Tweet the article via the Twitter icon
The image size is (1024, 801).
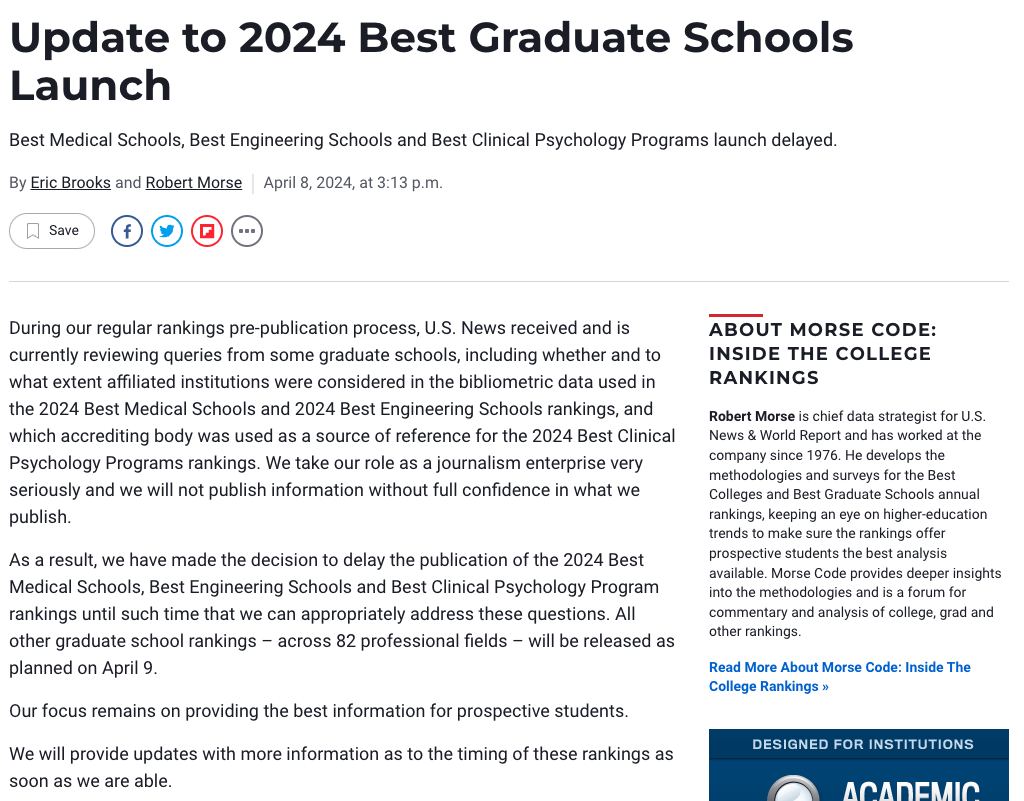167,231
